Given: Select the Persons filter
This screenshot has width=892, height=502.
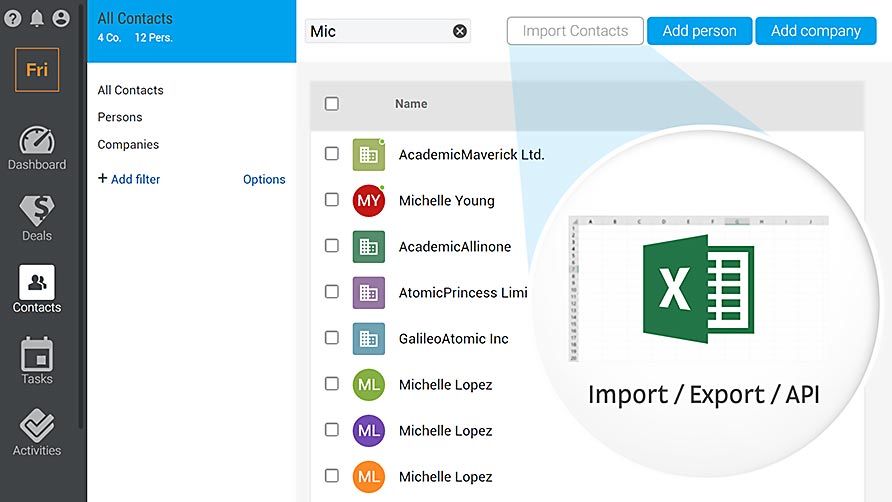Looking at the screenshot, I should pos(119,117).
